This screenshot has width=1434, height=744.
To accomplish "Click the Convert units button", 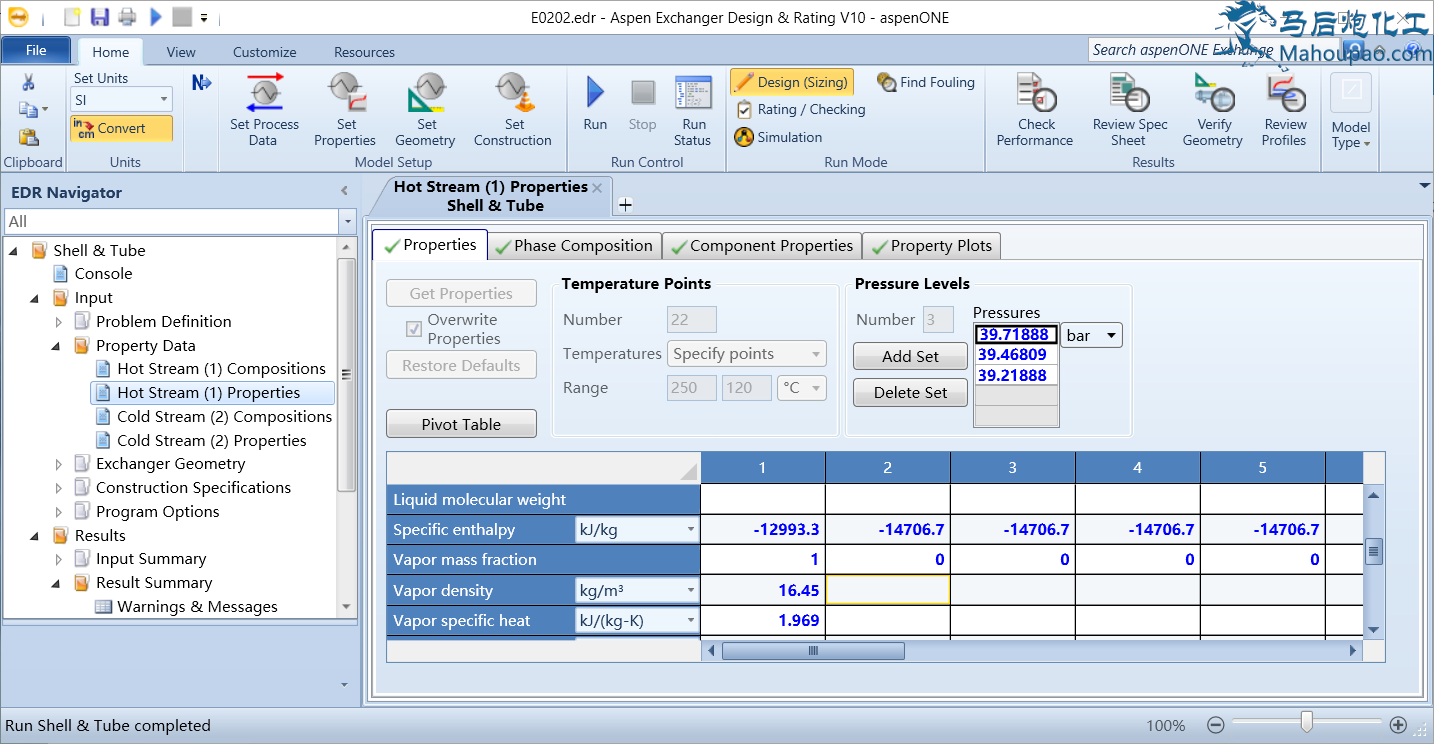I will point(121,128).
